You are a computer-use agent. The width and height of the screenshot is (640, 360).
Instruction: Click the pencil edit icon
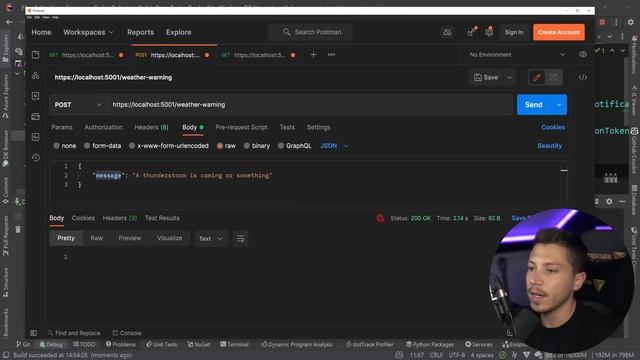(537, 77)
